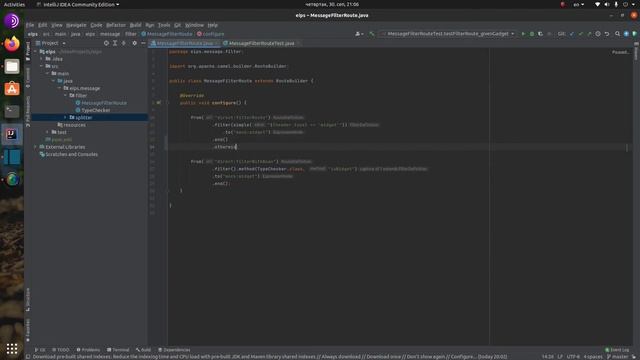
Task: Click Git push arrow icon
Action: (589, 34)
